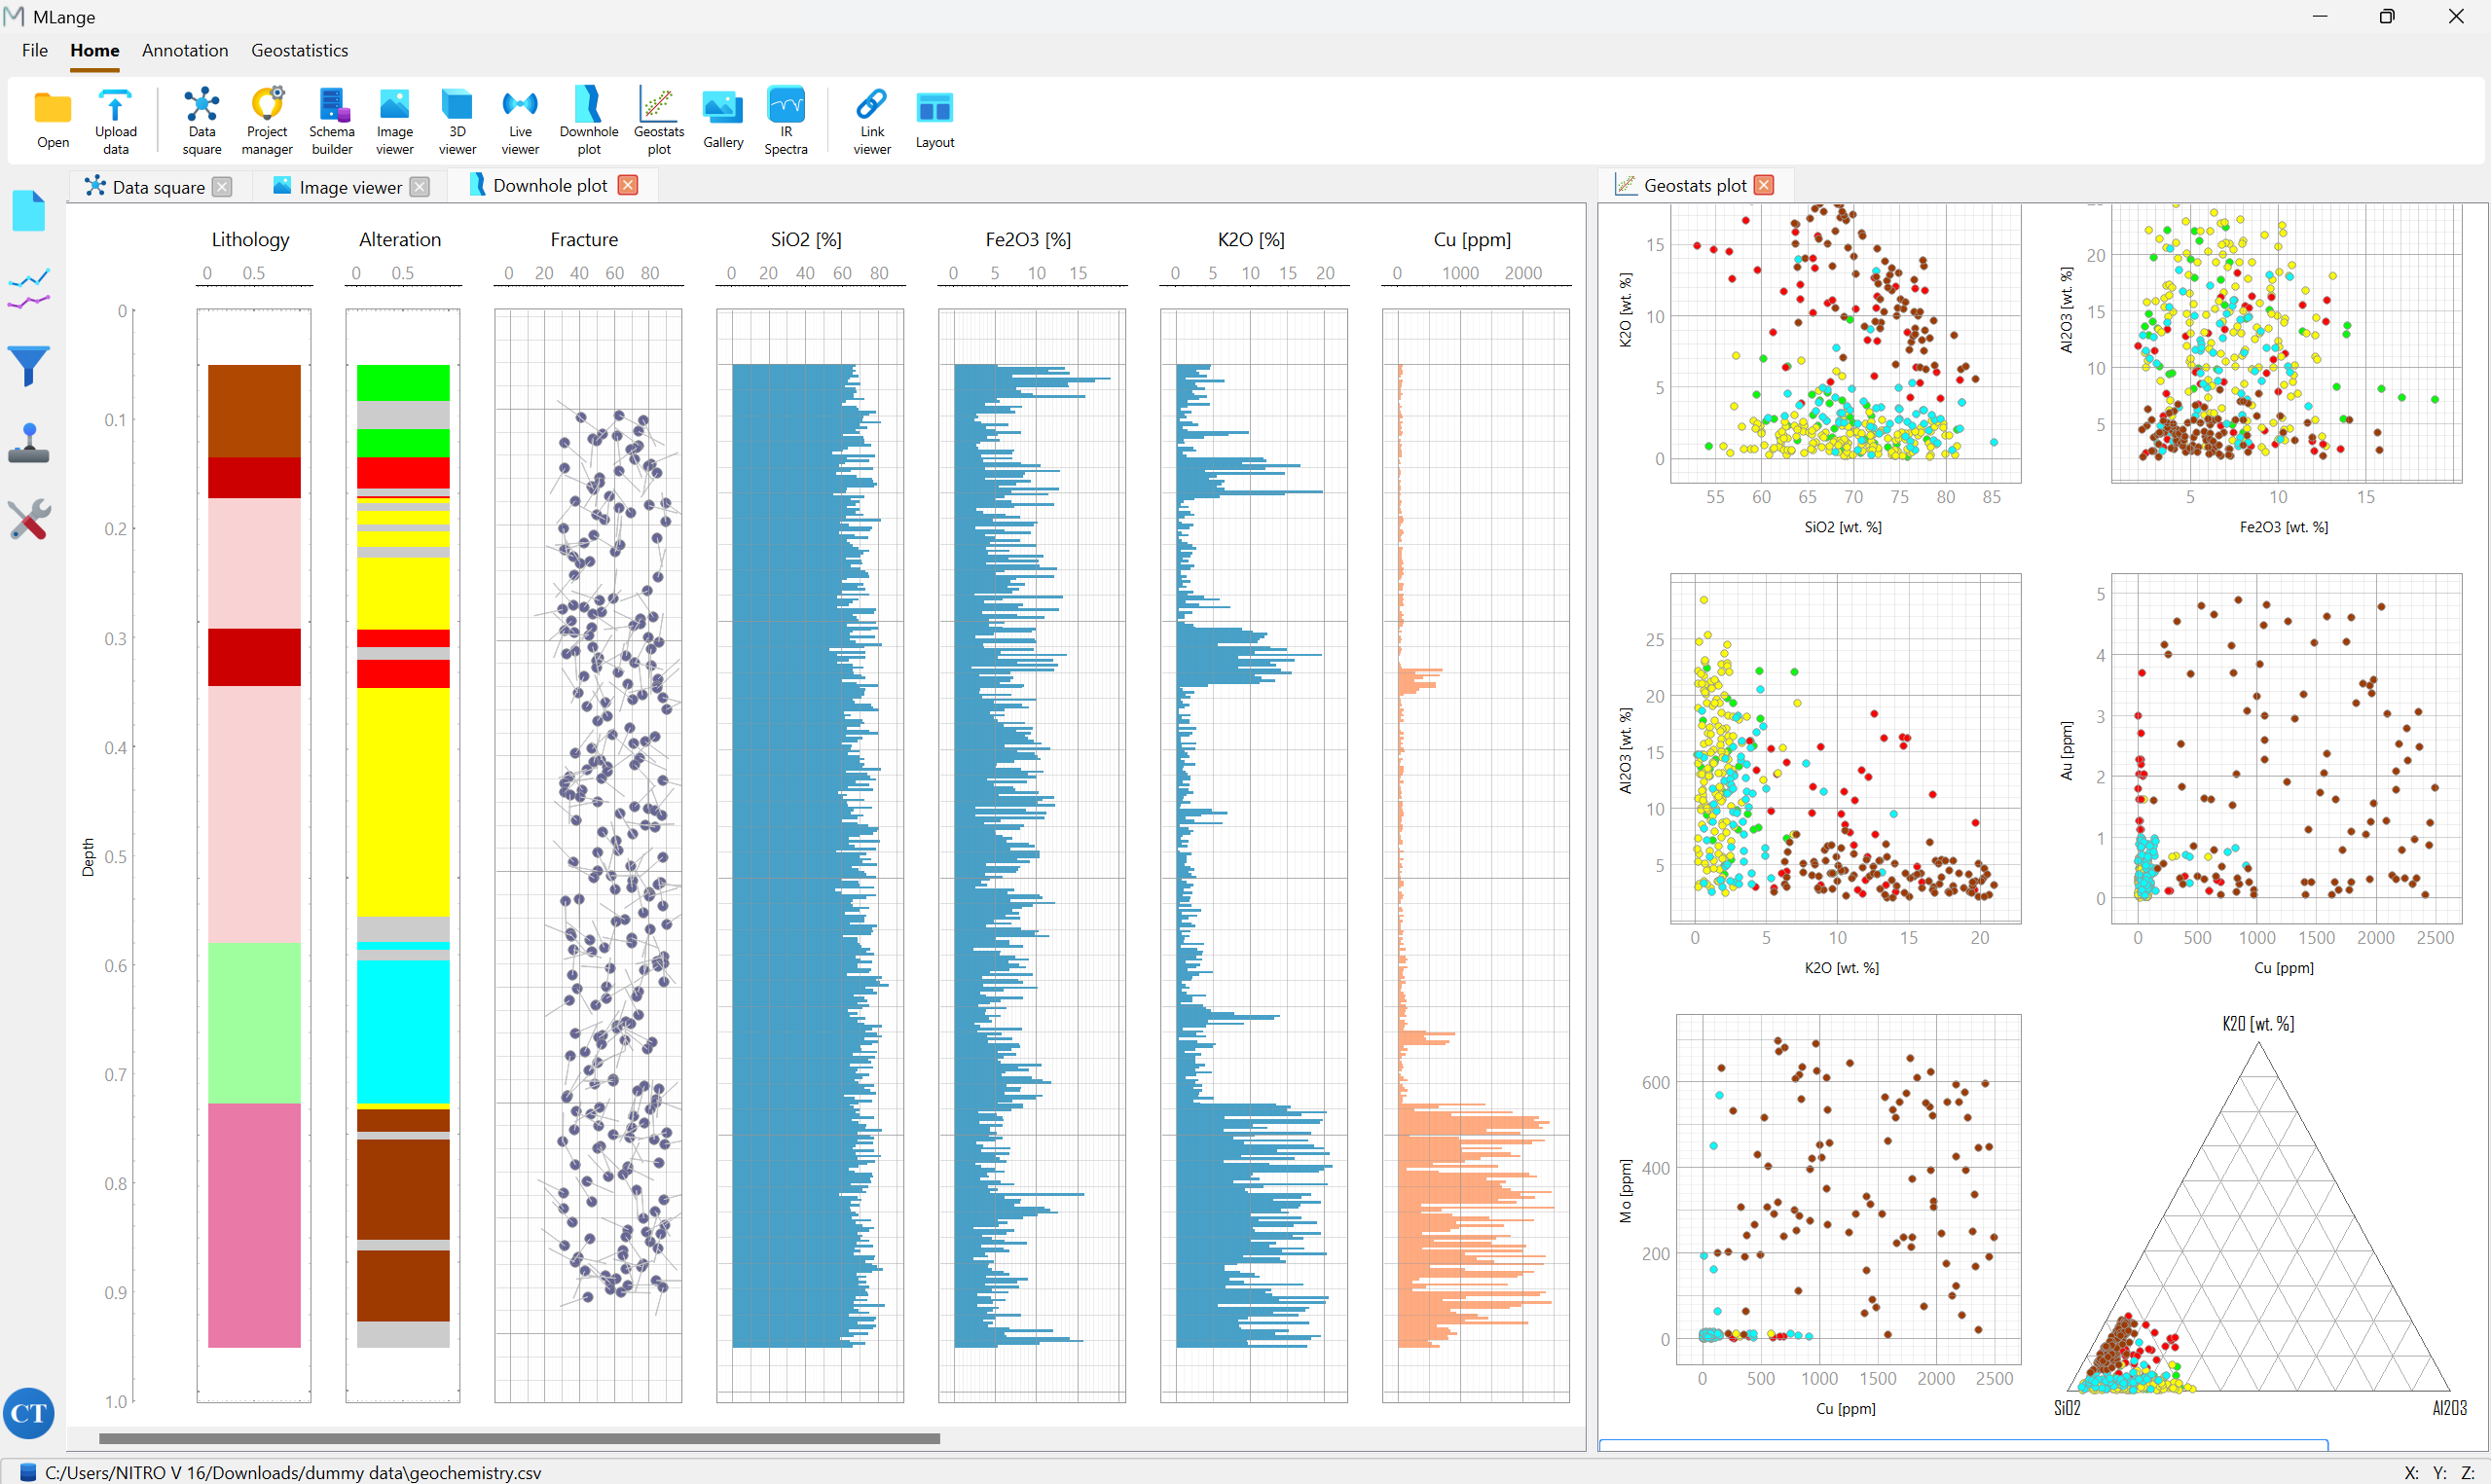Click the wrench tools sidebar icon

pos(29,520)
